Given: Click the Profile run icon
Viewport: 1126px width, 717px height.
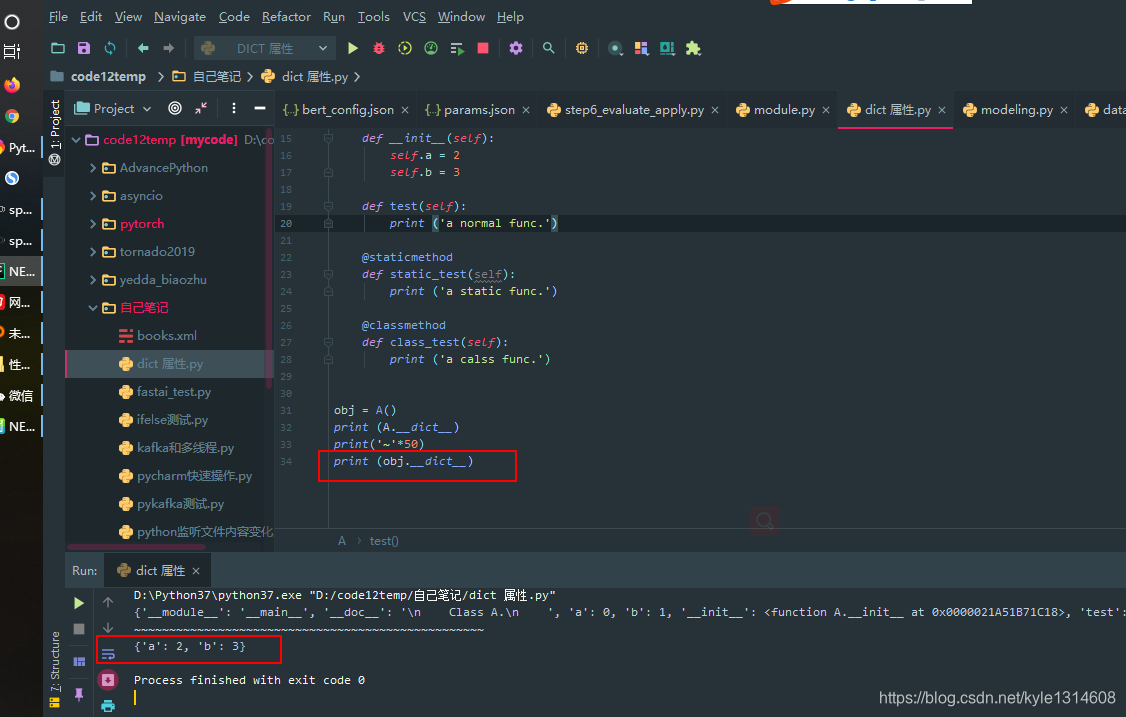Looking at the screenshot, I should click(x=431, y=48).
